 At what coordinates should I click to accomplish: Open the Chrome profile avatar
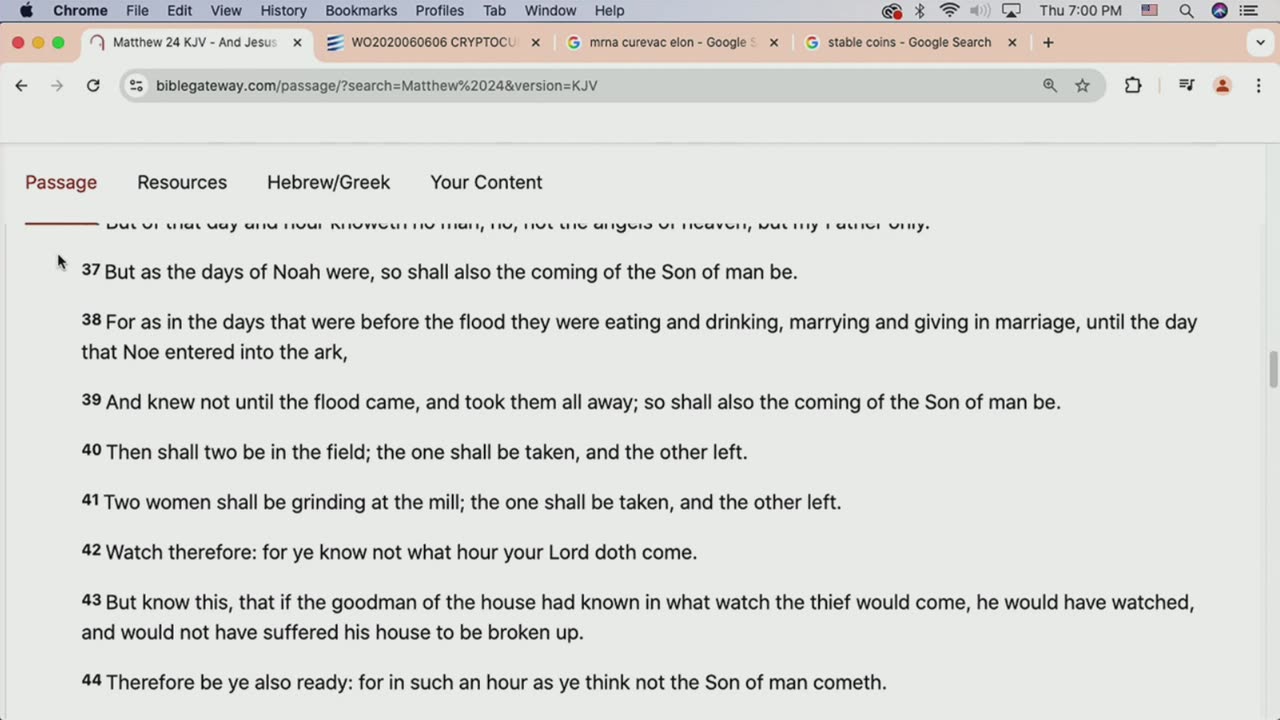click(x=1222, y=86)
